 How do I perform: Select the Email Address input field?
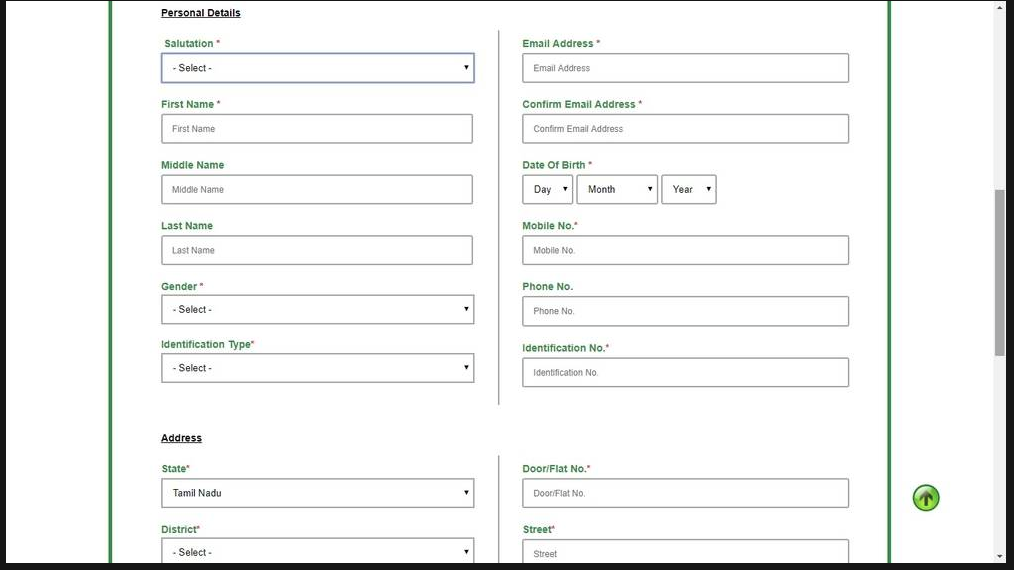[x=685, y=68]
